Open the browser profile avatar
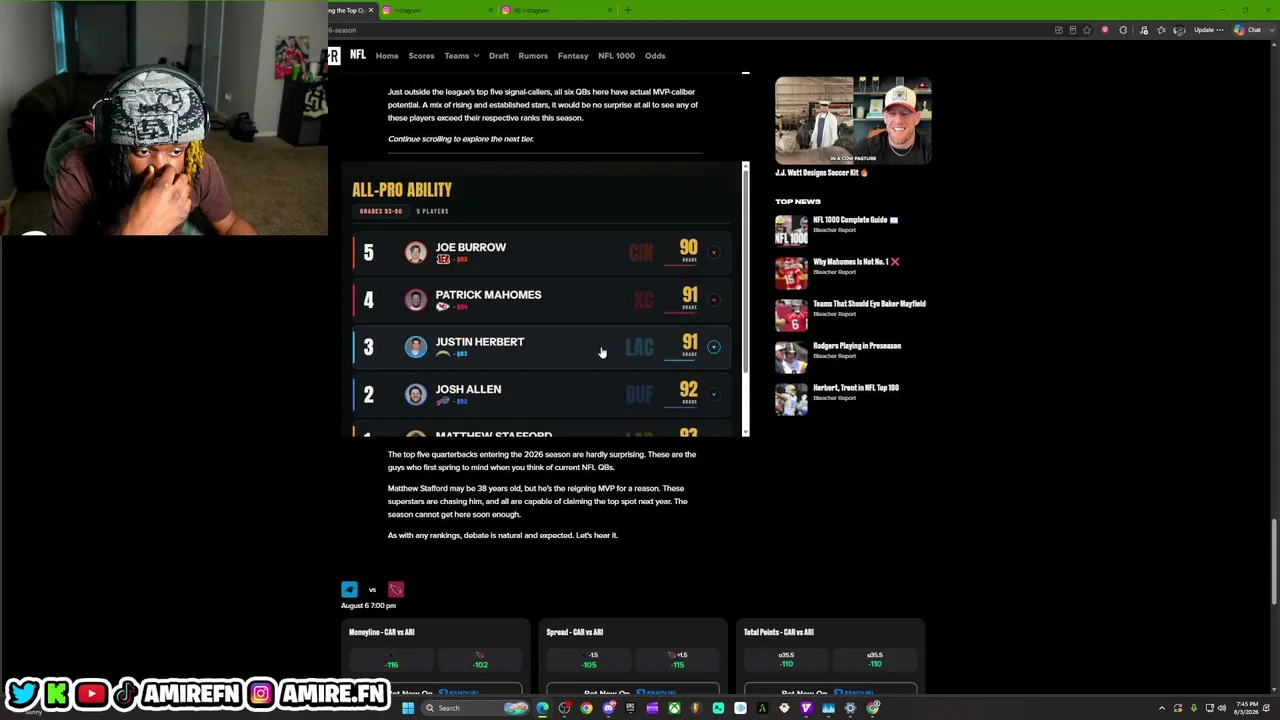Screen dimensions: 1280x720 1179,30
